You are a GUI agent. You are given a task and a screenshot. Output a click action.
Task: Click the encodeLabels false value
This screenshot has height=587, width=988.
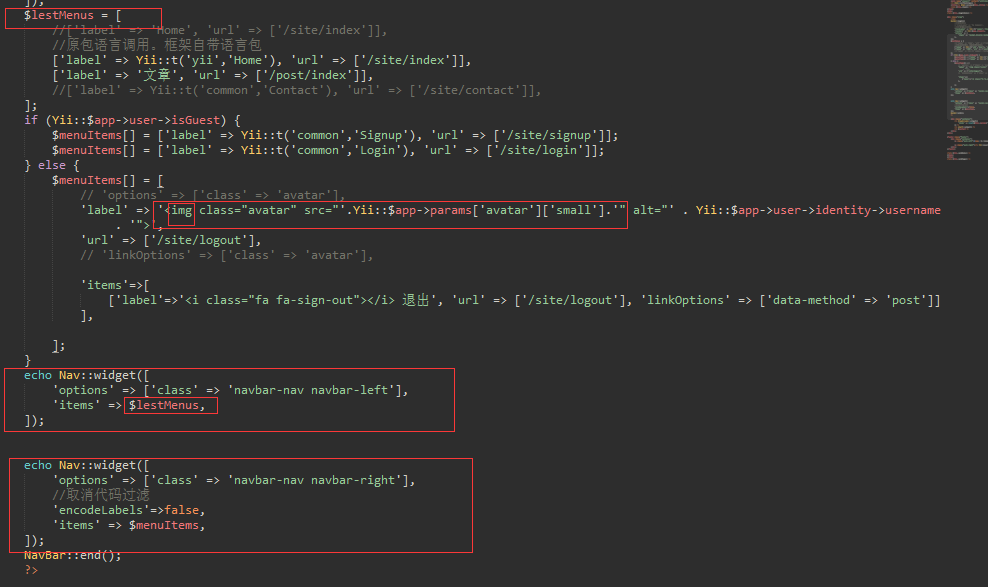click(x=181, y=511)
